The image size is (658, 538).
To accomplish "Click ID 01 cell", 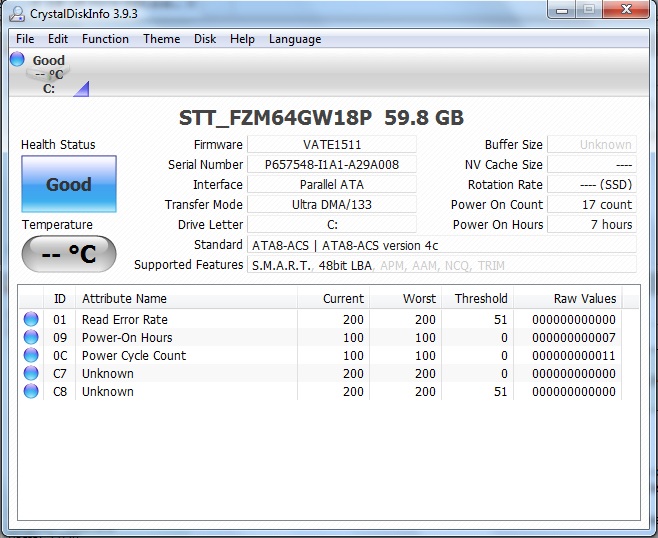I will [60, 319].
